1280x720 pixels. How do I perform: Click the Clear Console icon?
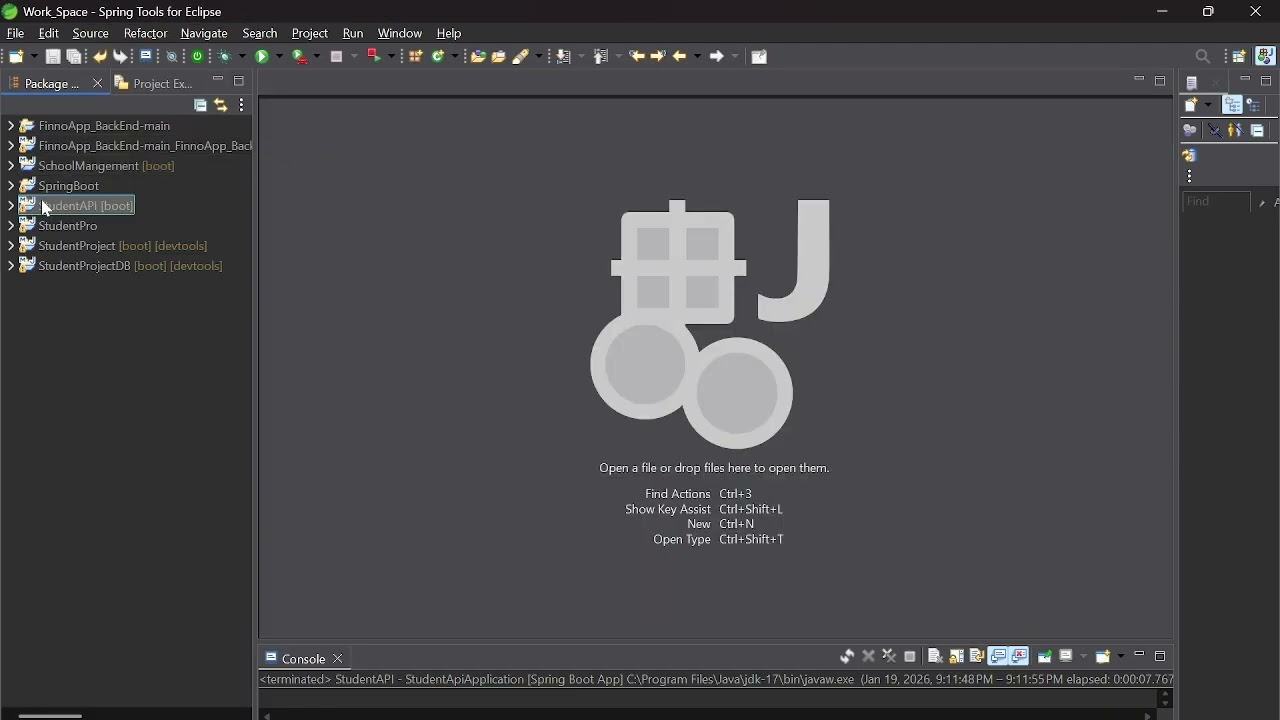point(935,656)
